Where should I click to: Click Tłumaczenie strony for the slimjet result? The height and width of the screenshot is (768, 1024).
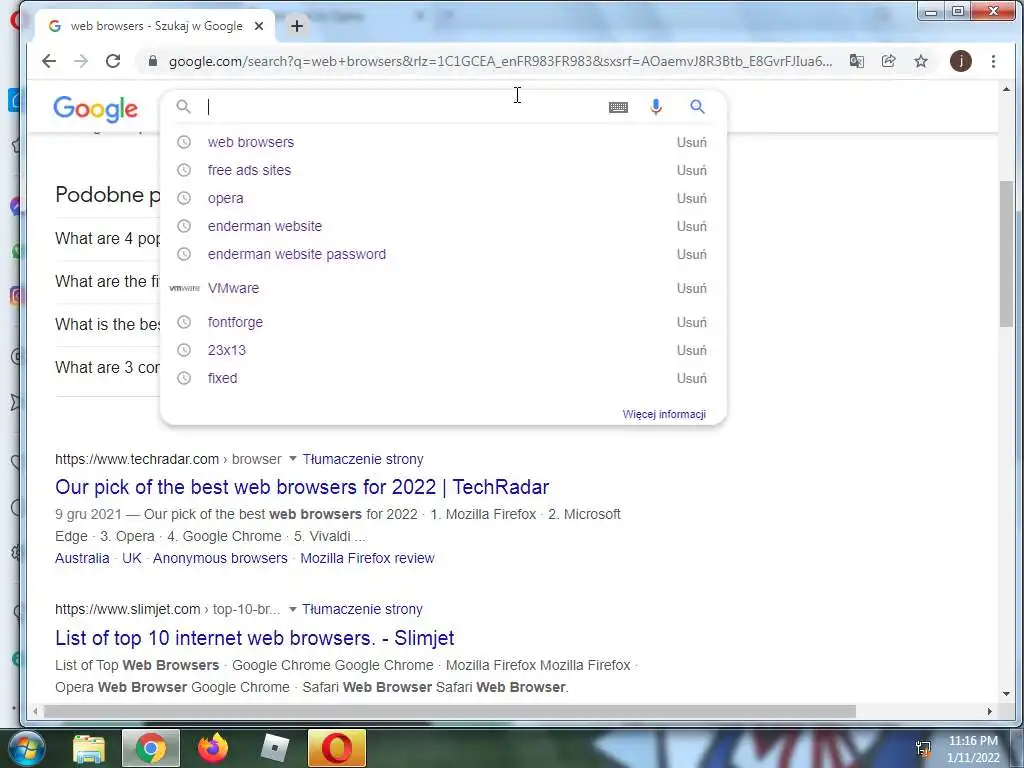(362, 610)
